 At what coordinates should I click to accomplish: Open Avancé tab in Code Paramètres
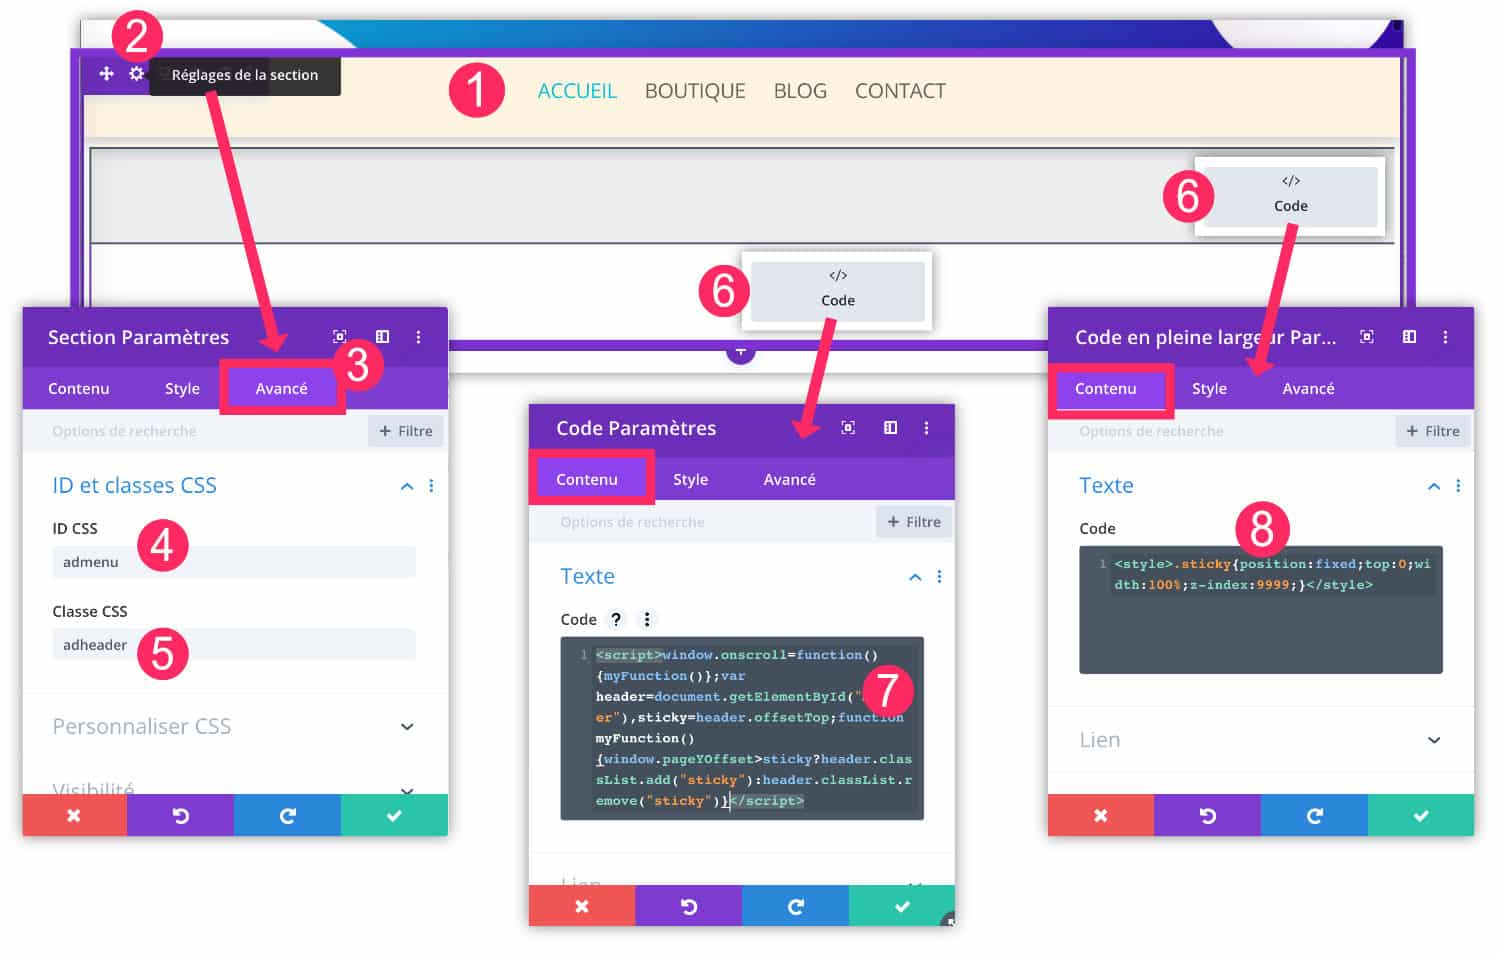click(x=790, y=479)
